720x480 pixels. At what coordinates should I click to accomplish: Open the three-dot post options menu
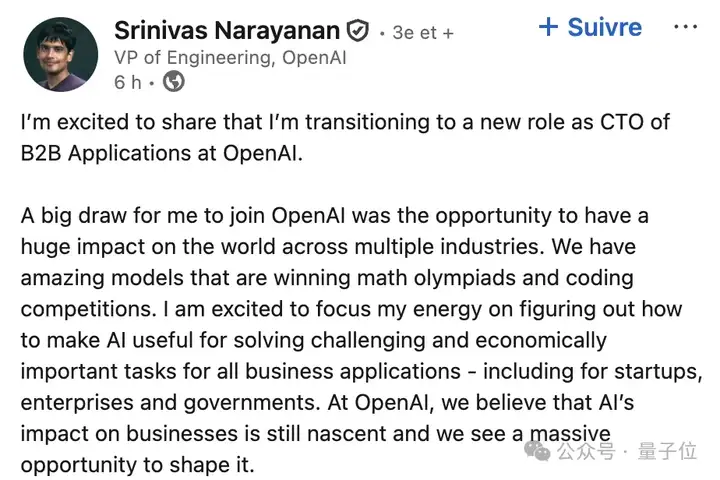[684, 27]
